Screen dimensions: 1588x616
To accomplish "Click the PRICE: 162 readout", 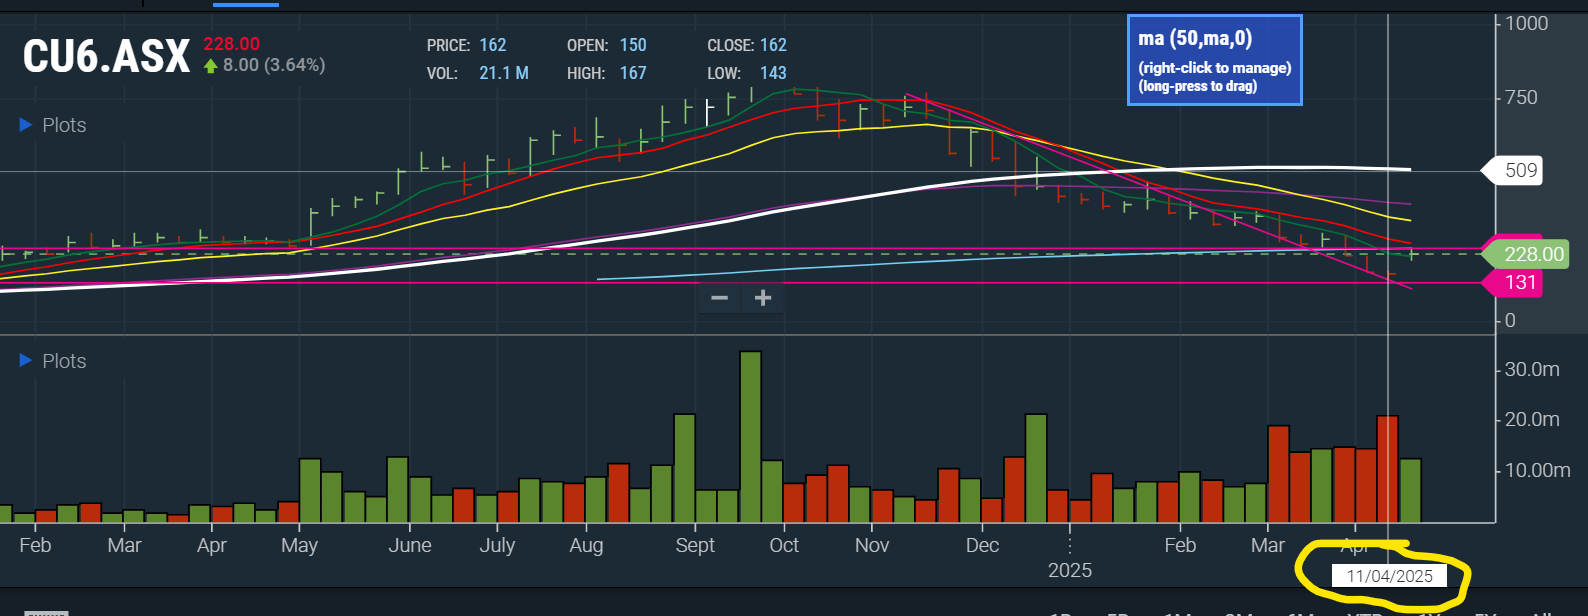I will point(466,45).
